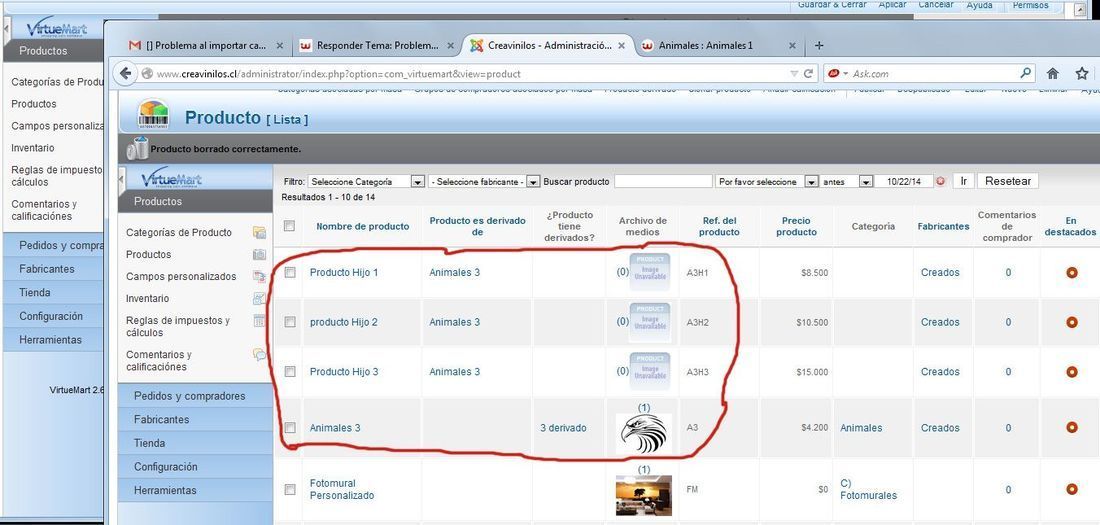
Task: Open the Seleccione fabricante dropdown
Action: (x=484, y=181)
